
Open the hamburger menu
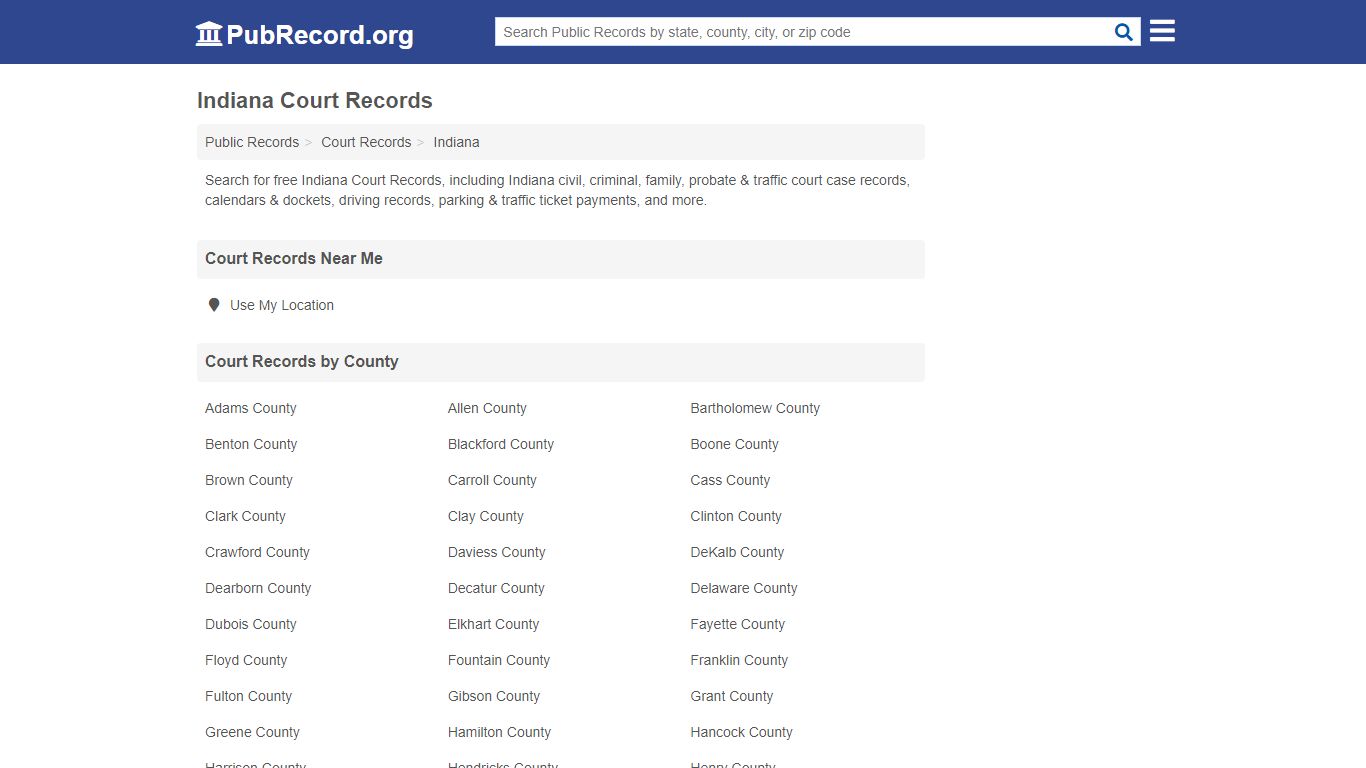(1162, 31)
